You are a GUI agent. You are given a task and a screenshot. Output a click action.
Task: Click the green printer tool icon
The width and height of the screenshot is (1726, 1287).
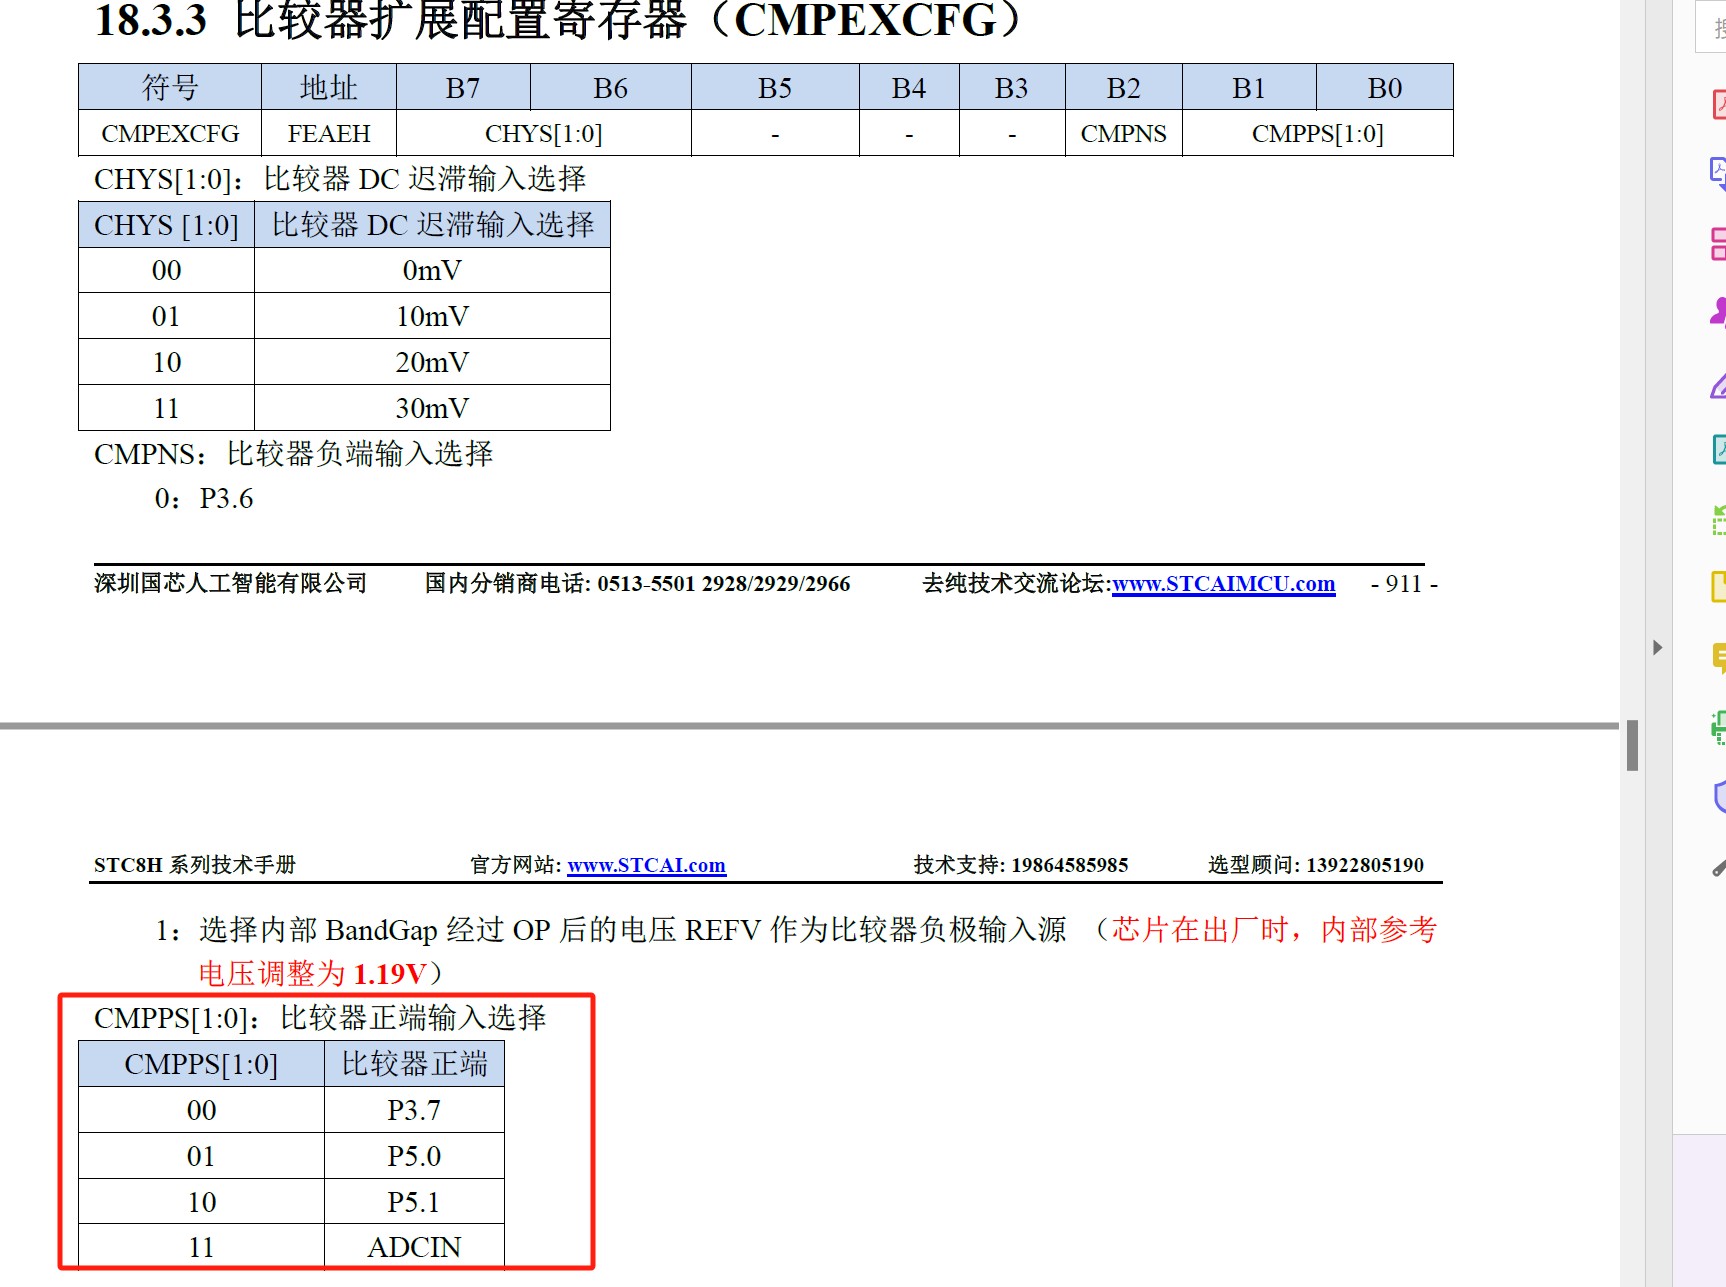point(1719,727)
